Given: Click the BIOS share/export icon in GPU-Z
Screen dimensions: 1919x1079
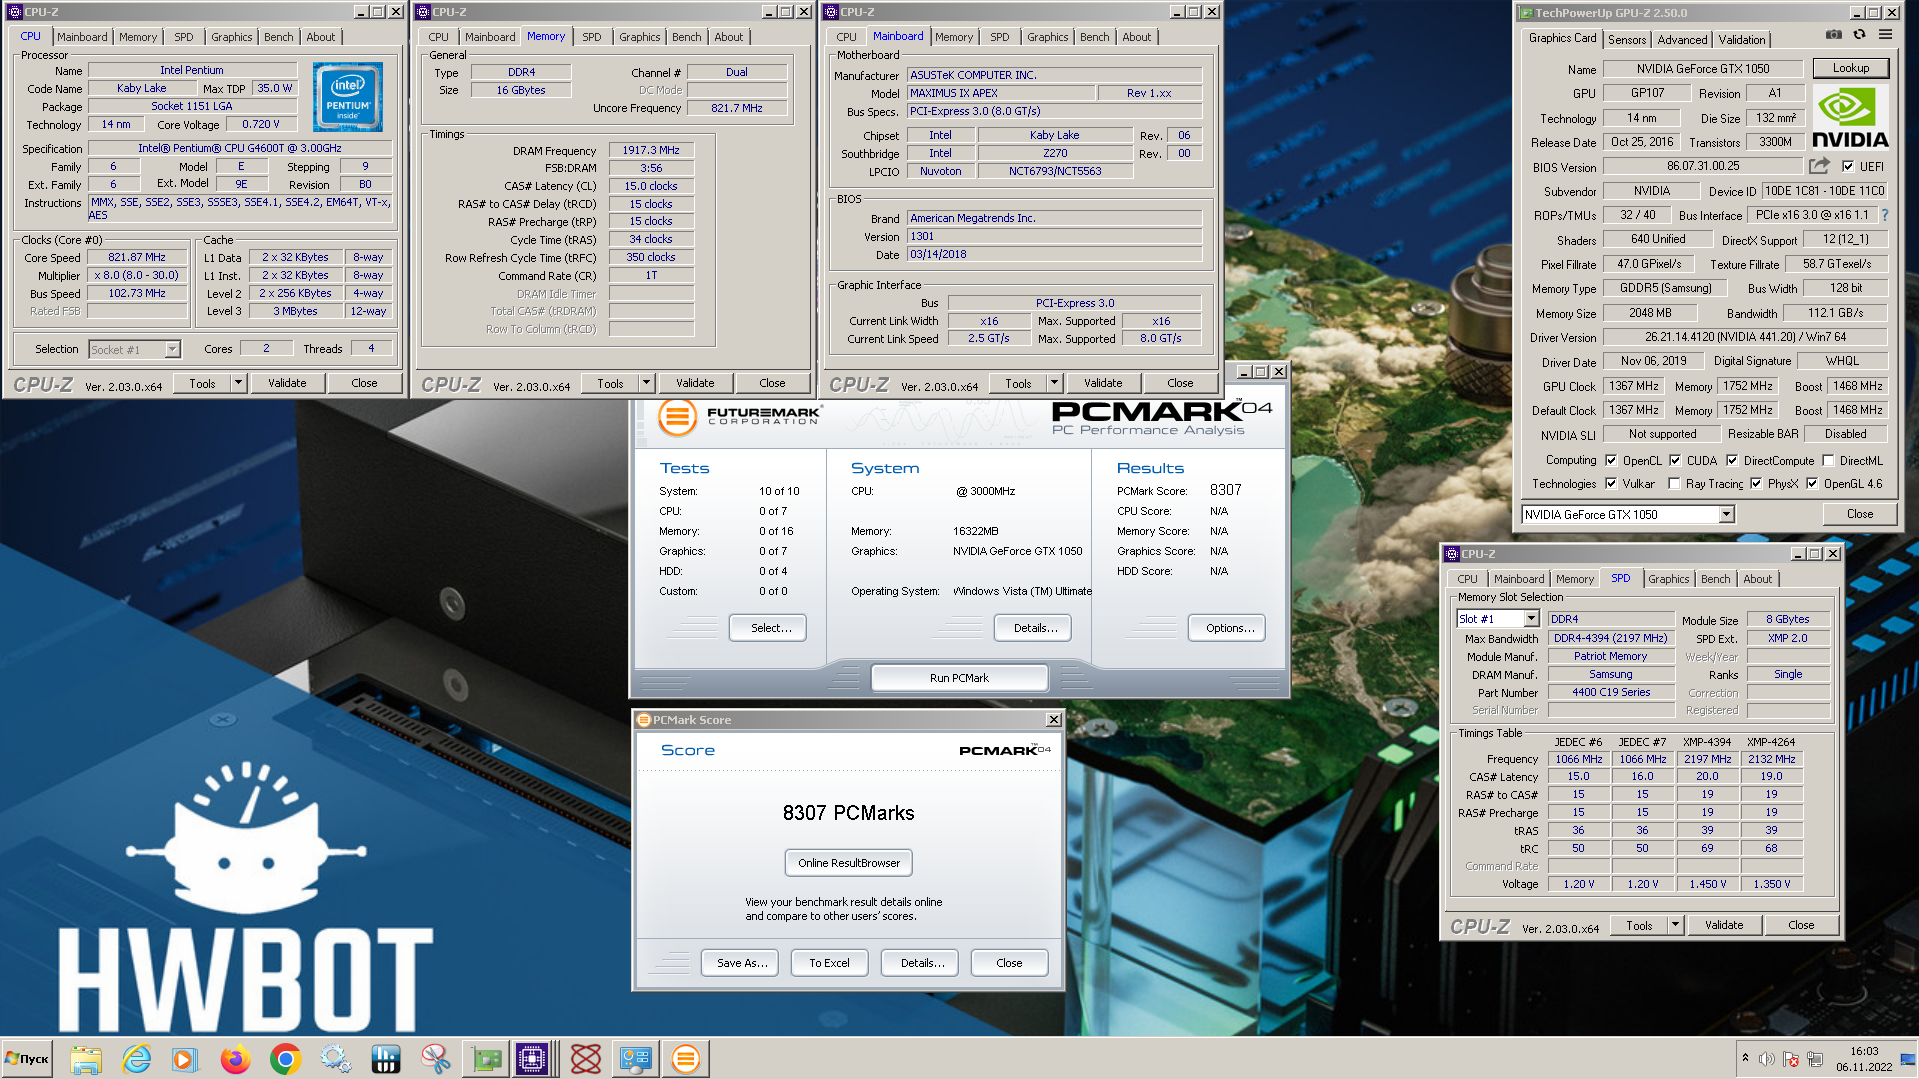Looking at the screenshot, I should pyautogui.click(x=1819, y=166).
